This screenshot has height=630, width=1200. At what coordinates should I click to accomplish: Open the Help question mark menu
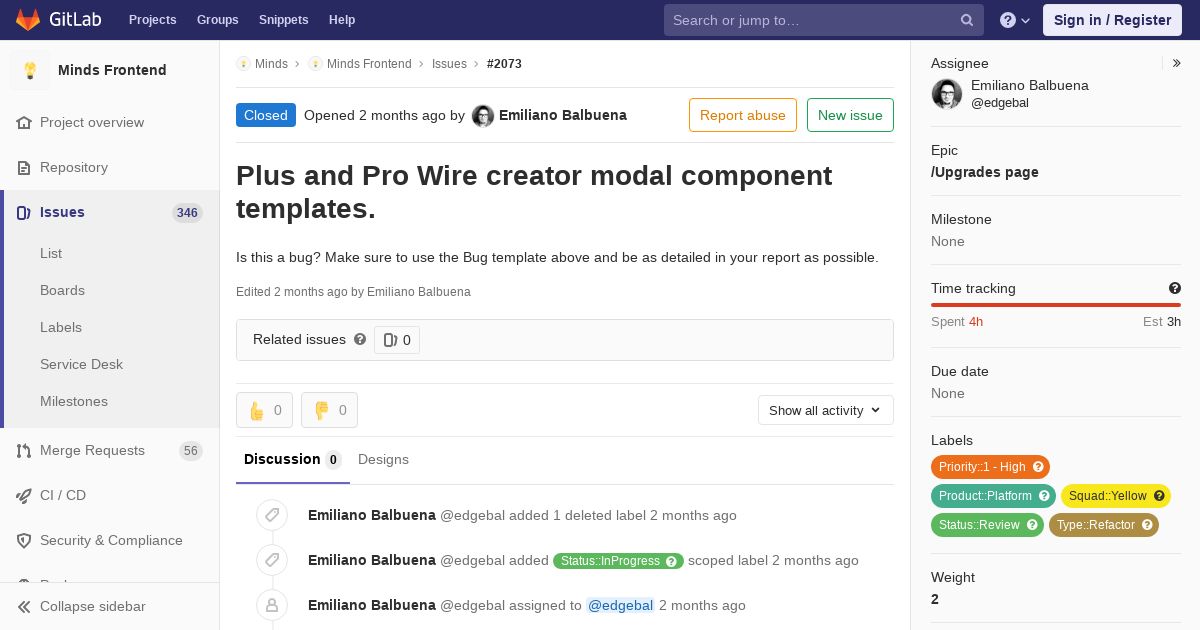point(1015,20)
